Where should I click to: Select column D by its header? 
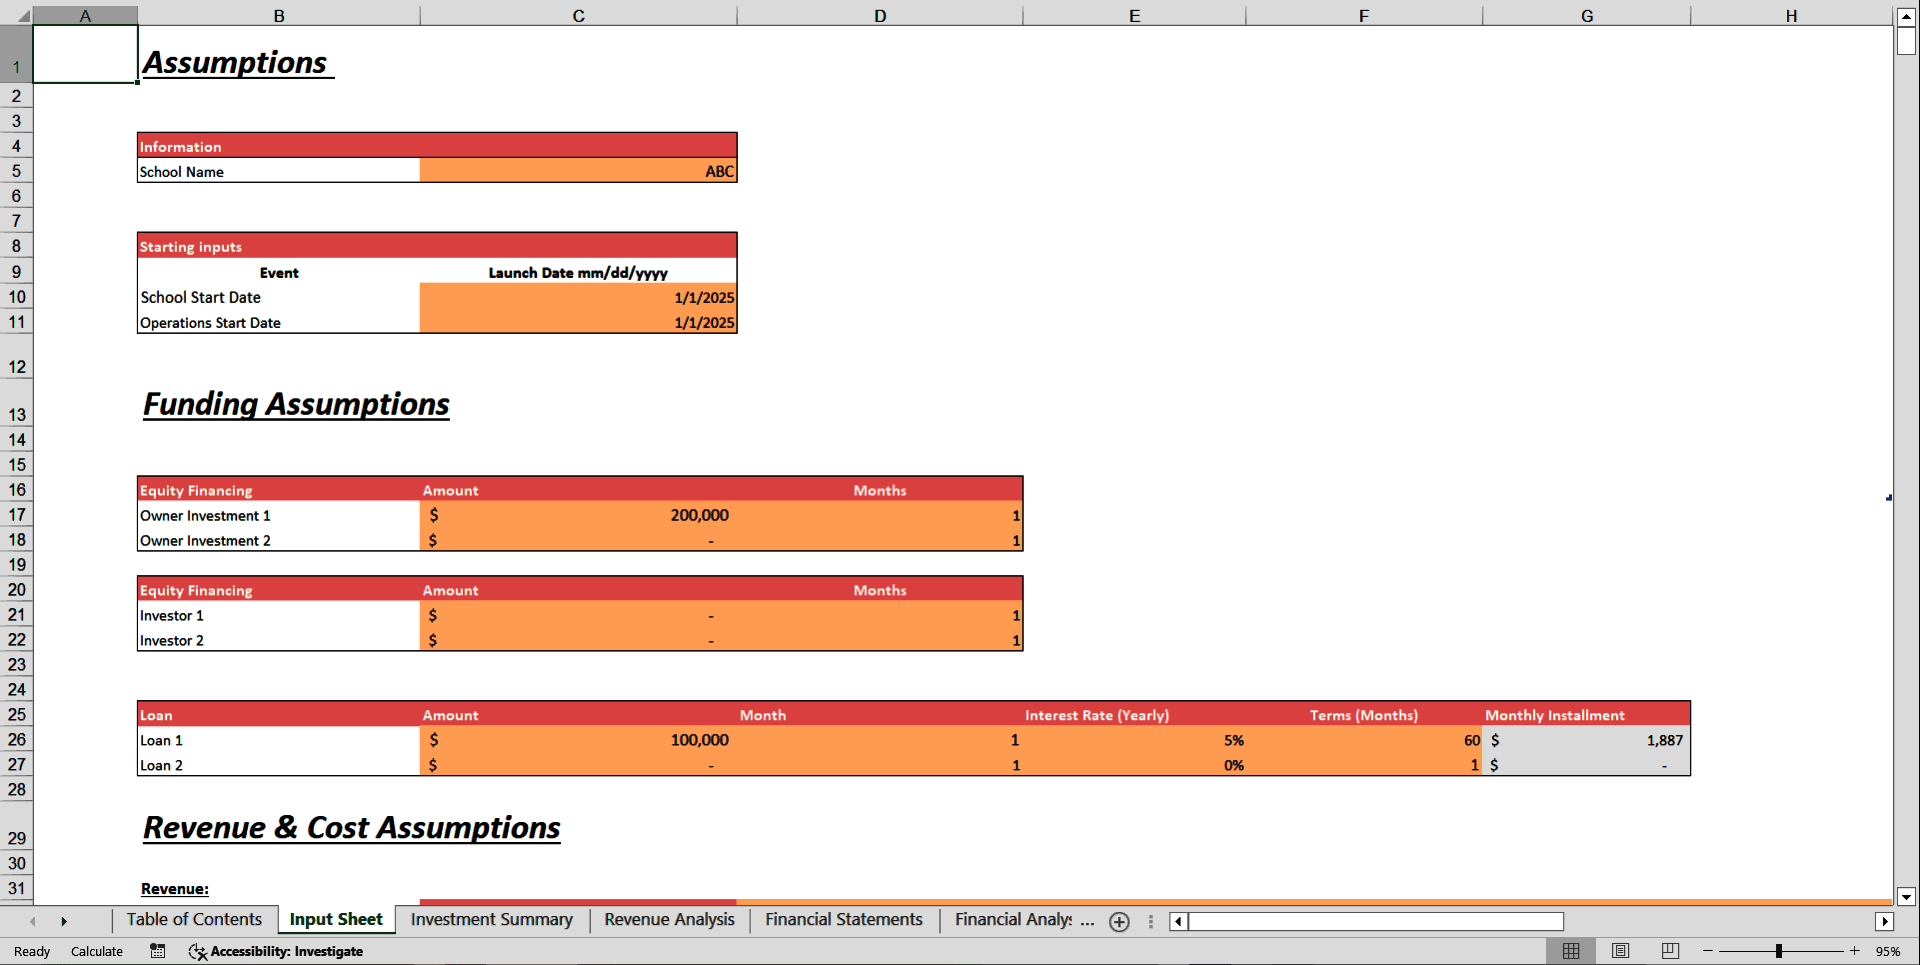pos(880,15)
